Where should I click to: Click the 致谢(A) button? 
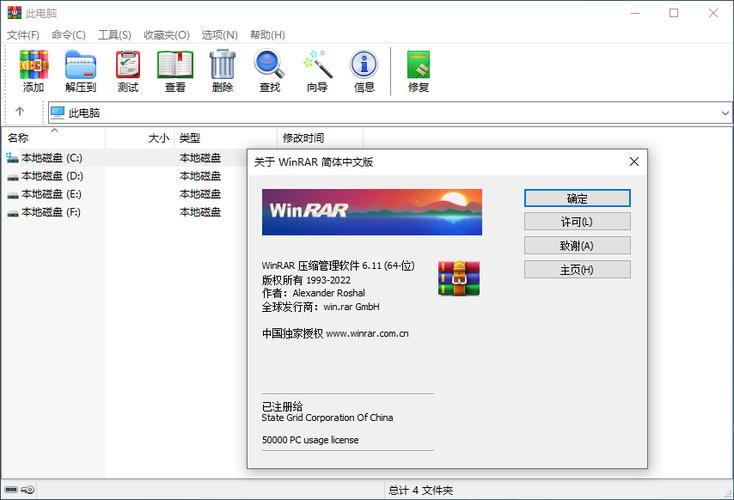click(x=577, y=245)
